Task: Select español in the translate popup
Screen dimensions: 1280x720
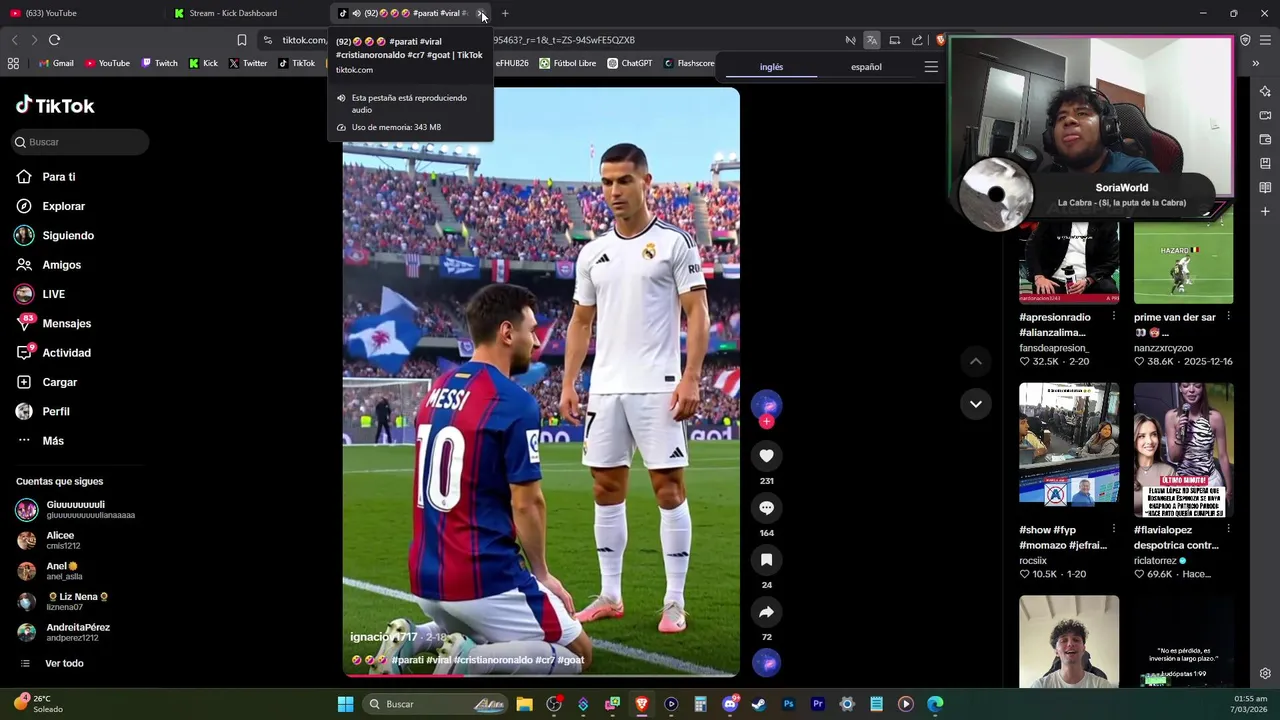Action: coord(866,67)
